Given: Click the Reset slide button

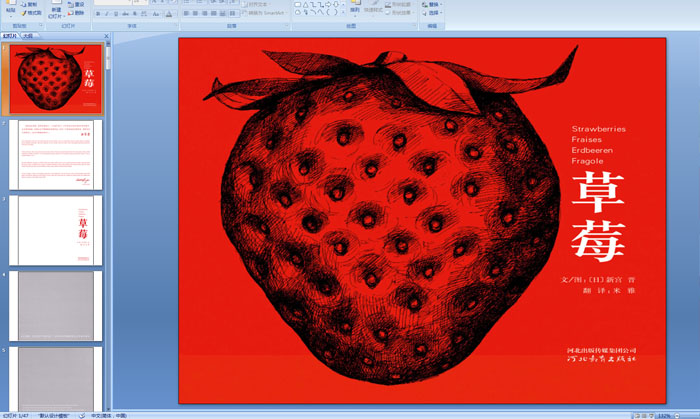Looking at the screenshot, I should click(76, 4).
